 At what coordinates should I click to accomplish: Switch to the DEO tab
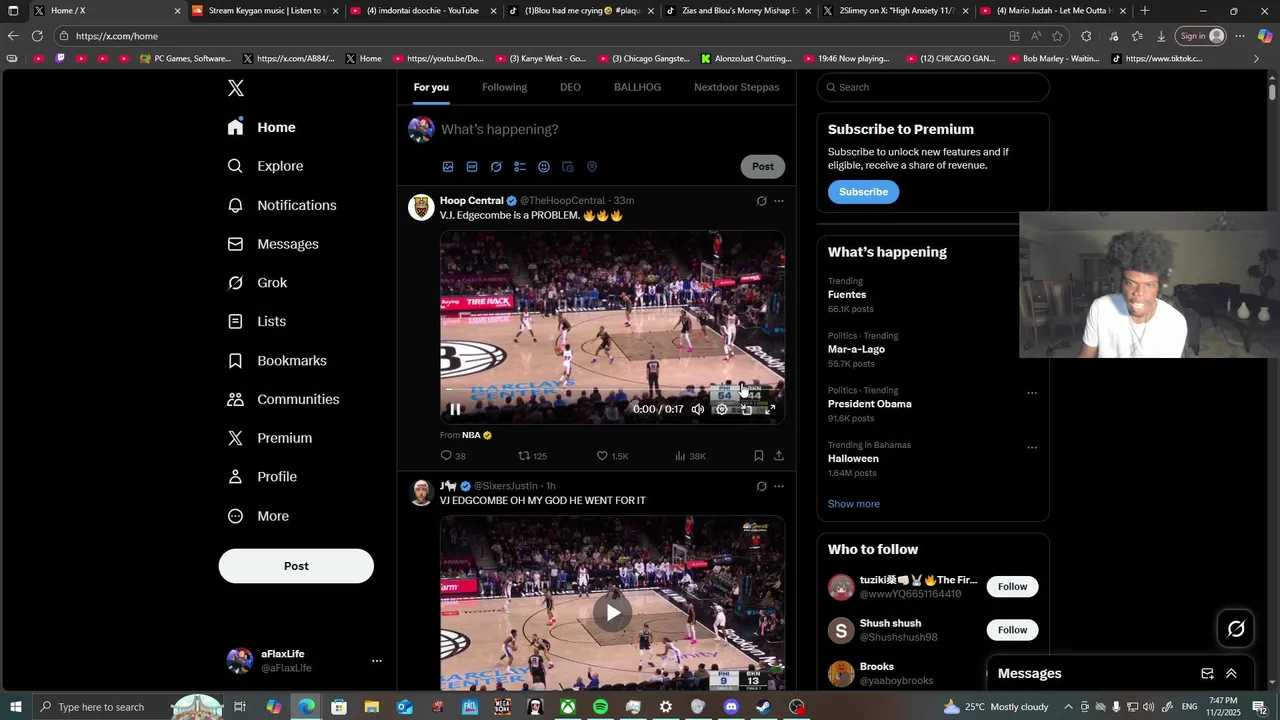(x=570, y=87)
